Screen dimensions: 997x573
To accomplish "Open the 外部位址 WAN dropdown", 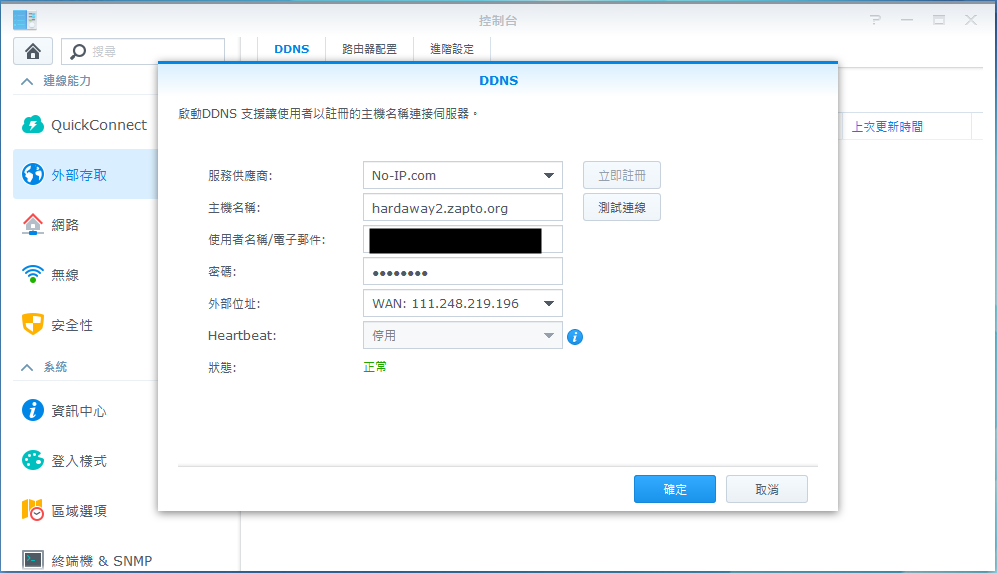I will (x=462, y=303).
